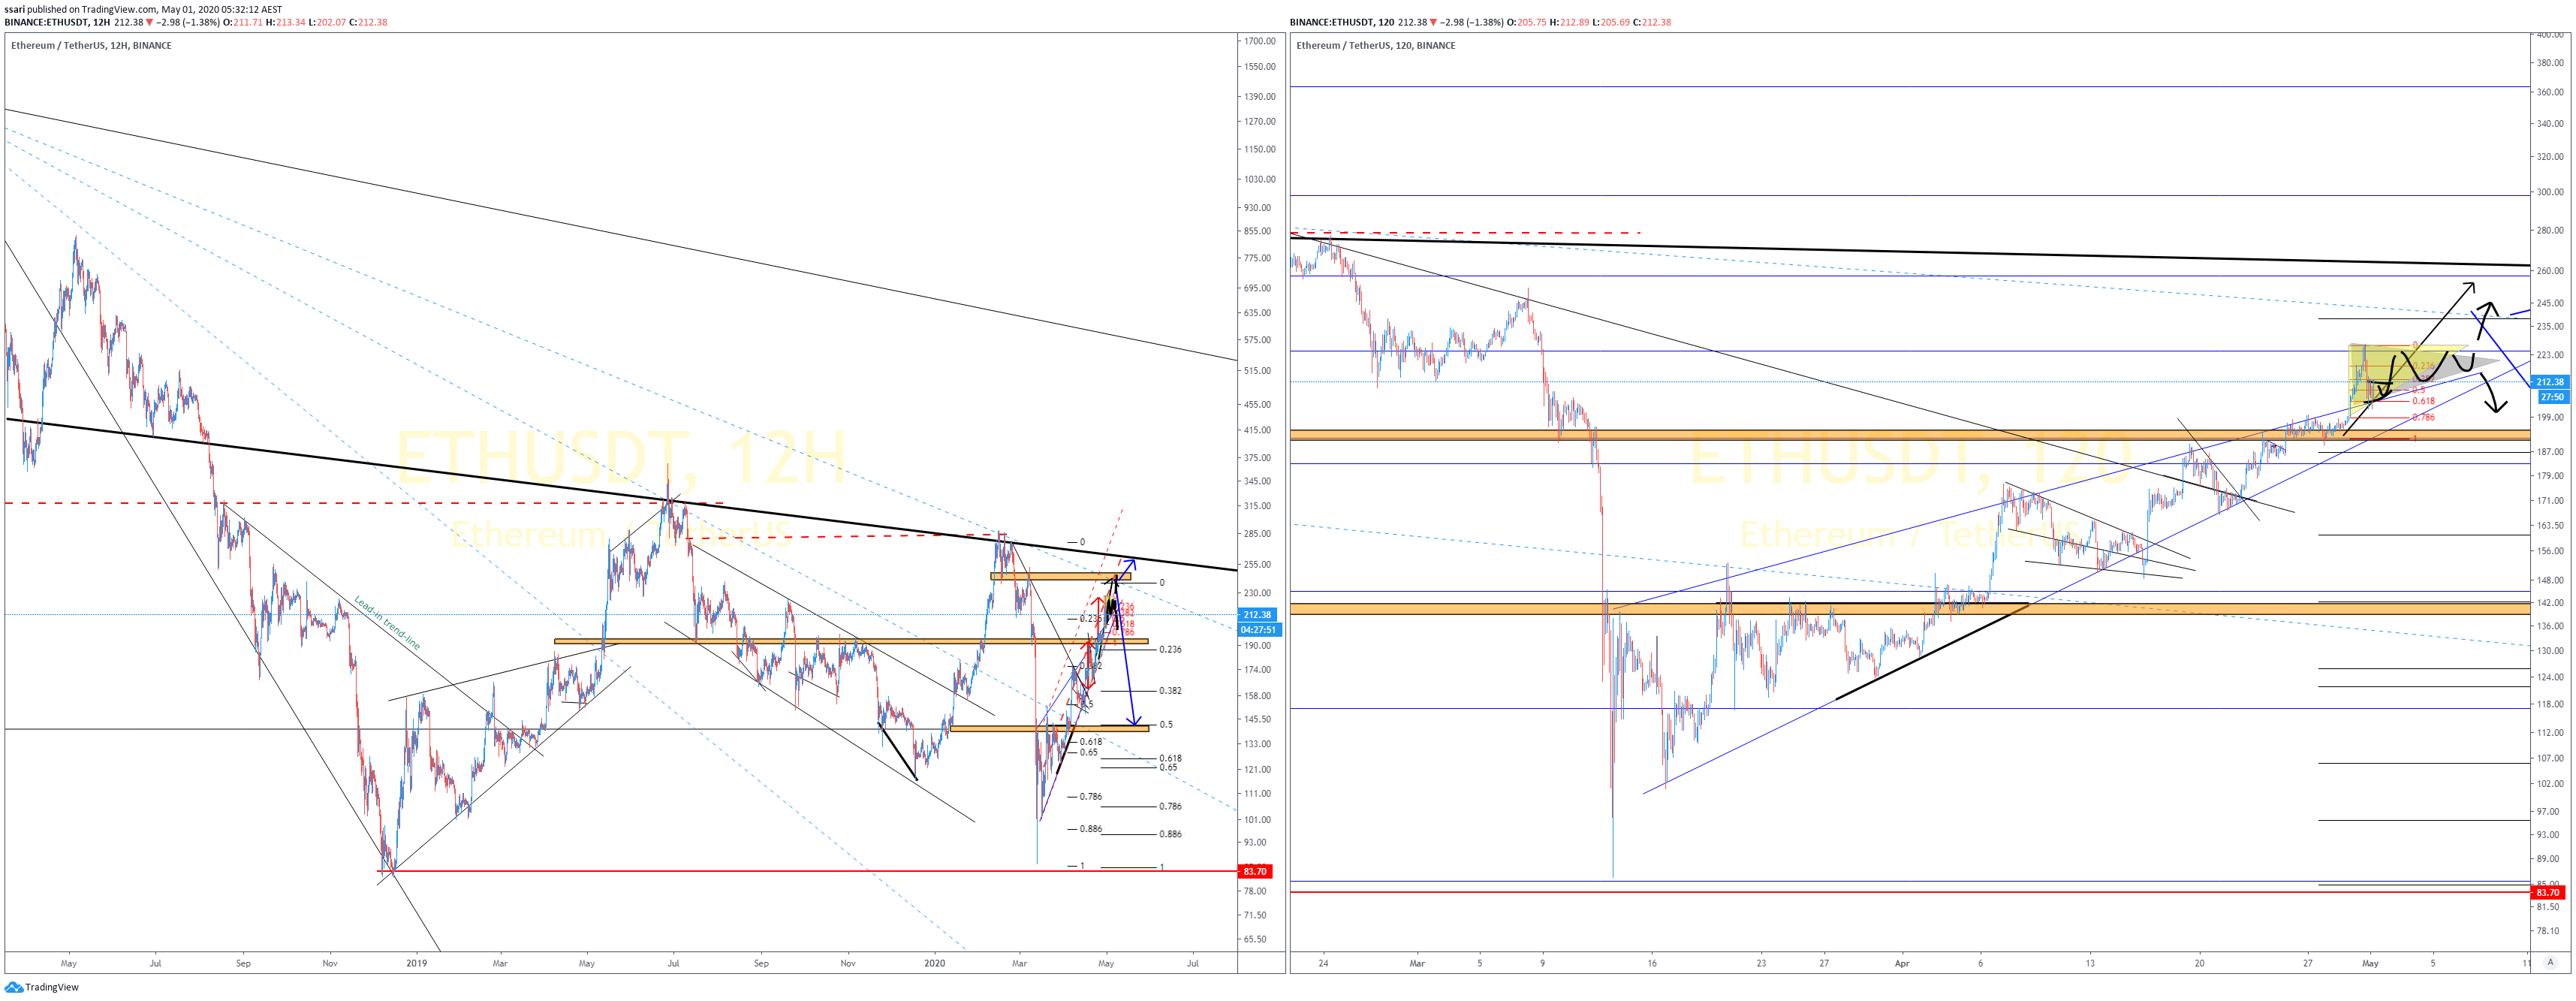Click the '1030.00' price axis label
Viewport: 2576px width, 1001px height.
(x=1259, y=179)
